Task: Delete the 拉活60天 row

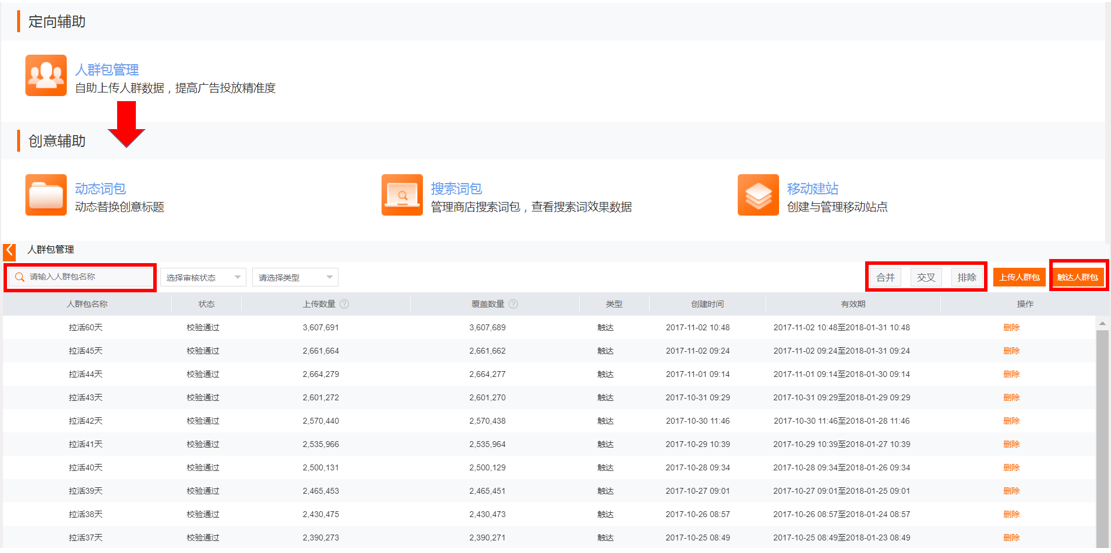Action: [1011, 327]
